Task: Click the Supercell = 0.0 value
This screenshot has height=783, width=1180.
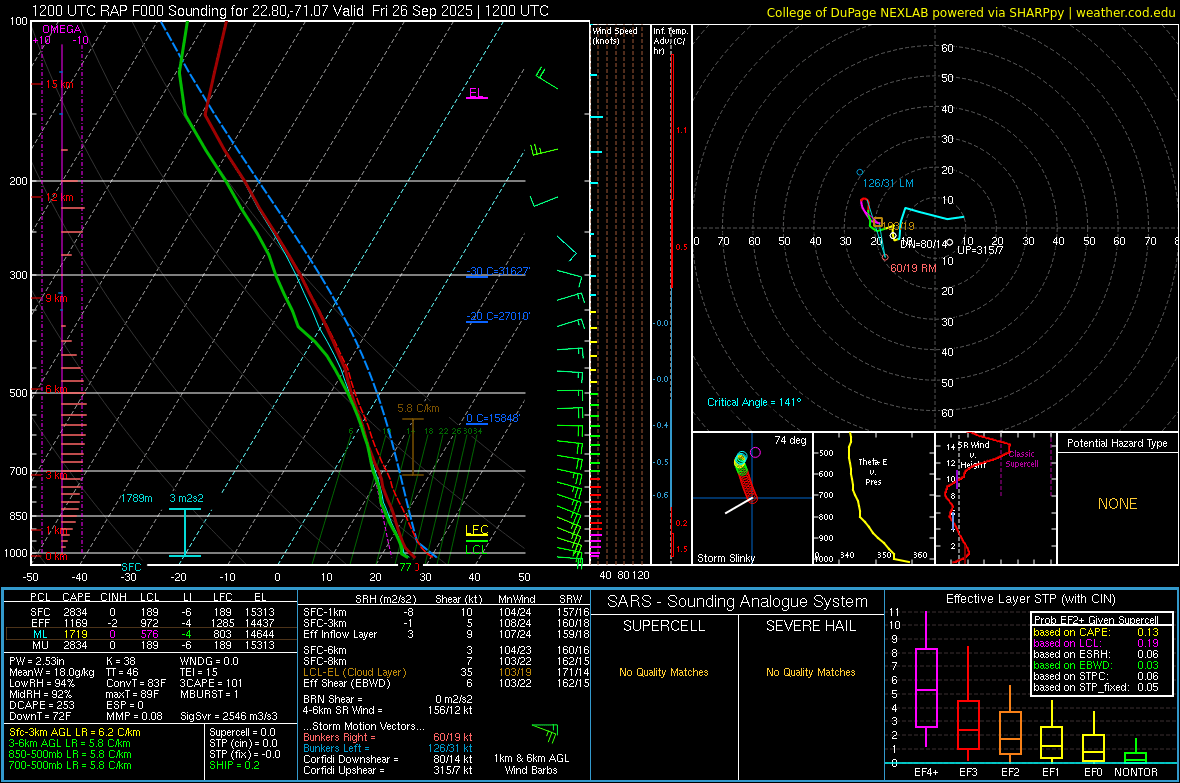Action: click(242, 732)
